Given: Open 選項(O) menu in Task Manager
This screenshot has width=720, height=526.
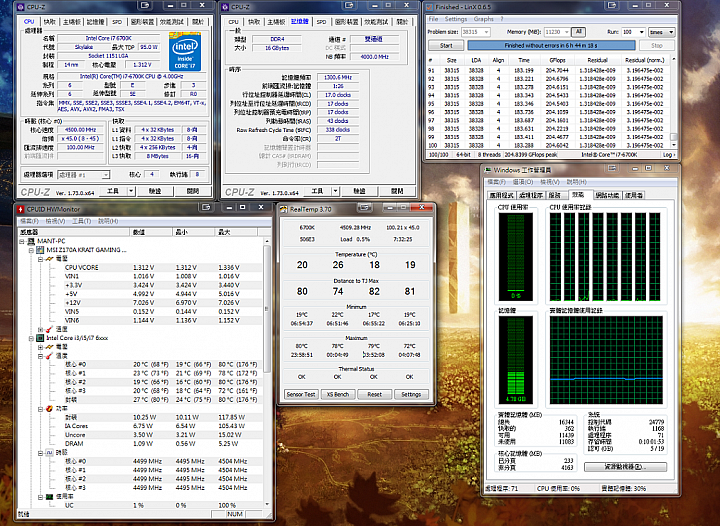Looking at the screenshot, I should [x=523, y=182].
